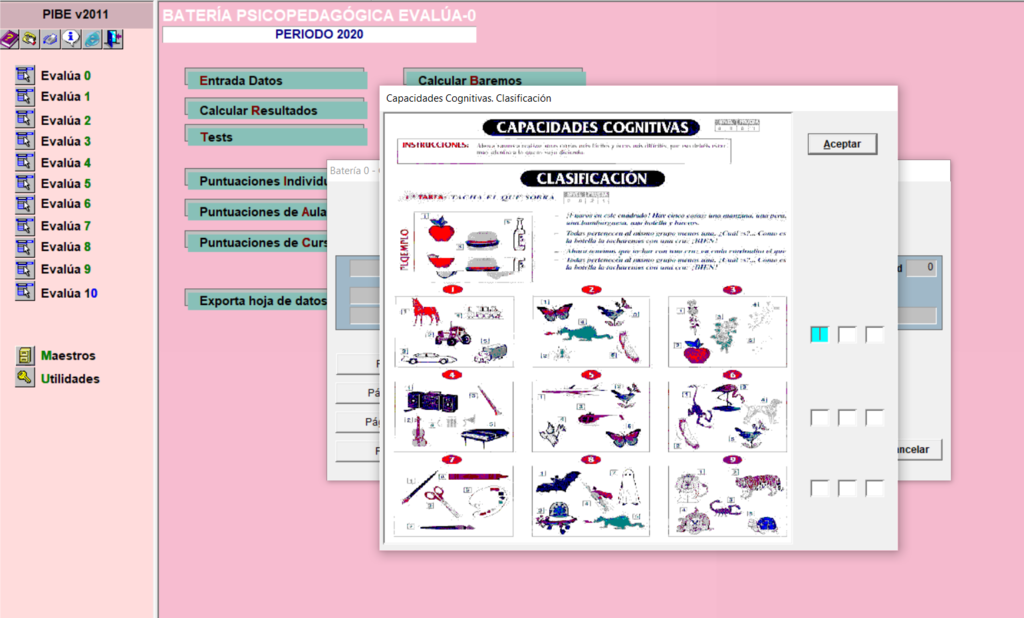This screenshot has width=1024, height=618.
Task: Click item 6 picture with flamingo and dog
Action: click(728, 416)
